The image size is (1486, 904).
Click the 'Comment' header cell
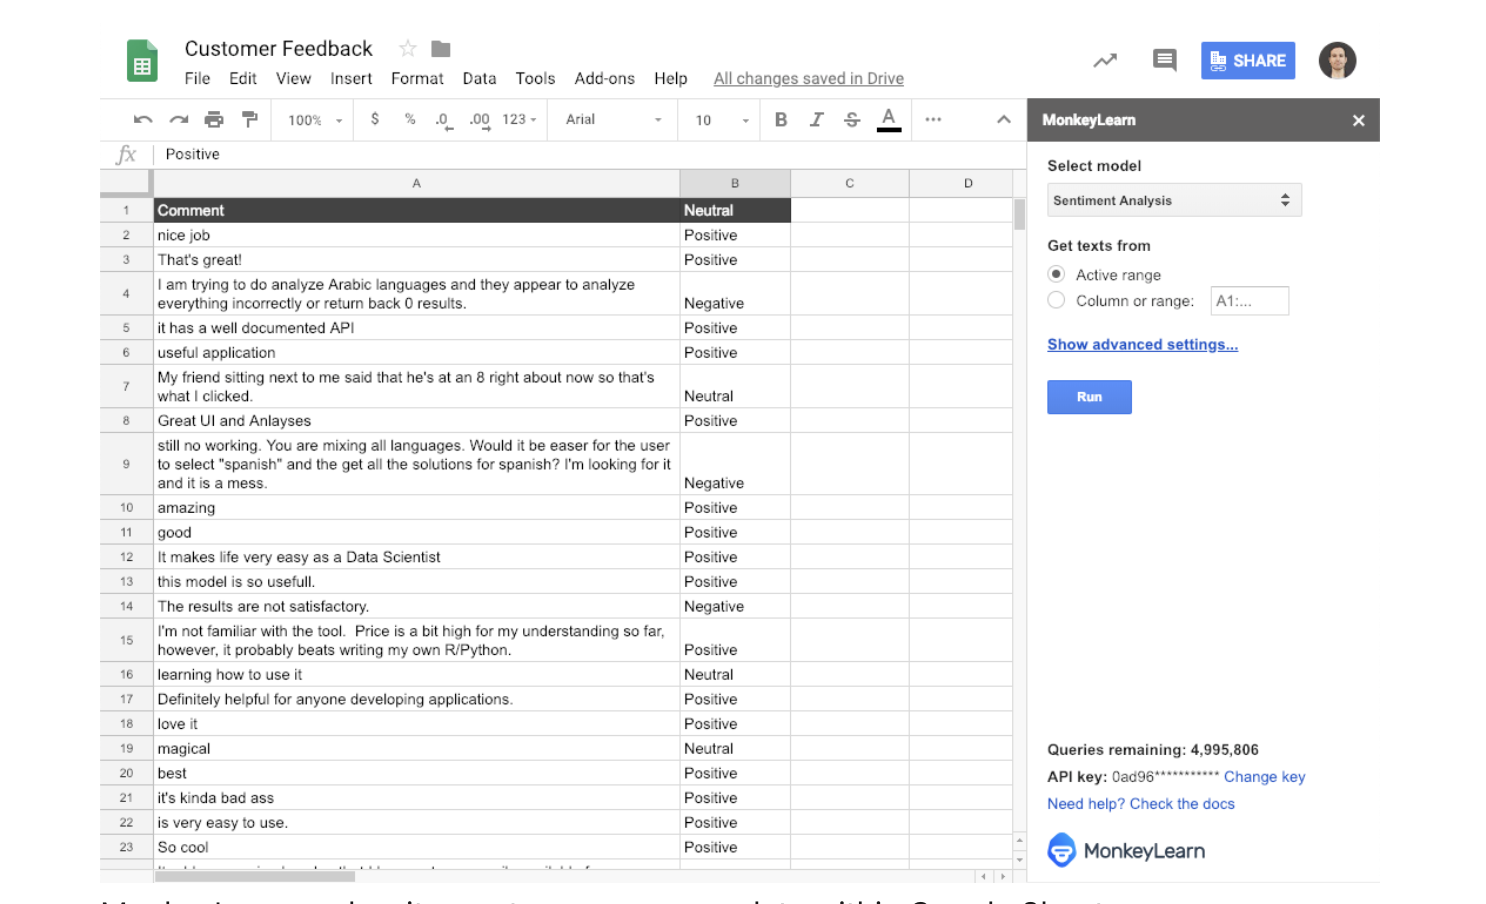416,210
